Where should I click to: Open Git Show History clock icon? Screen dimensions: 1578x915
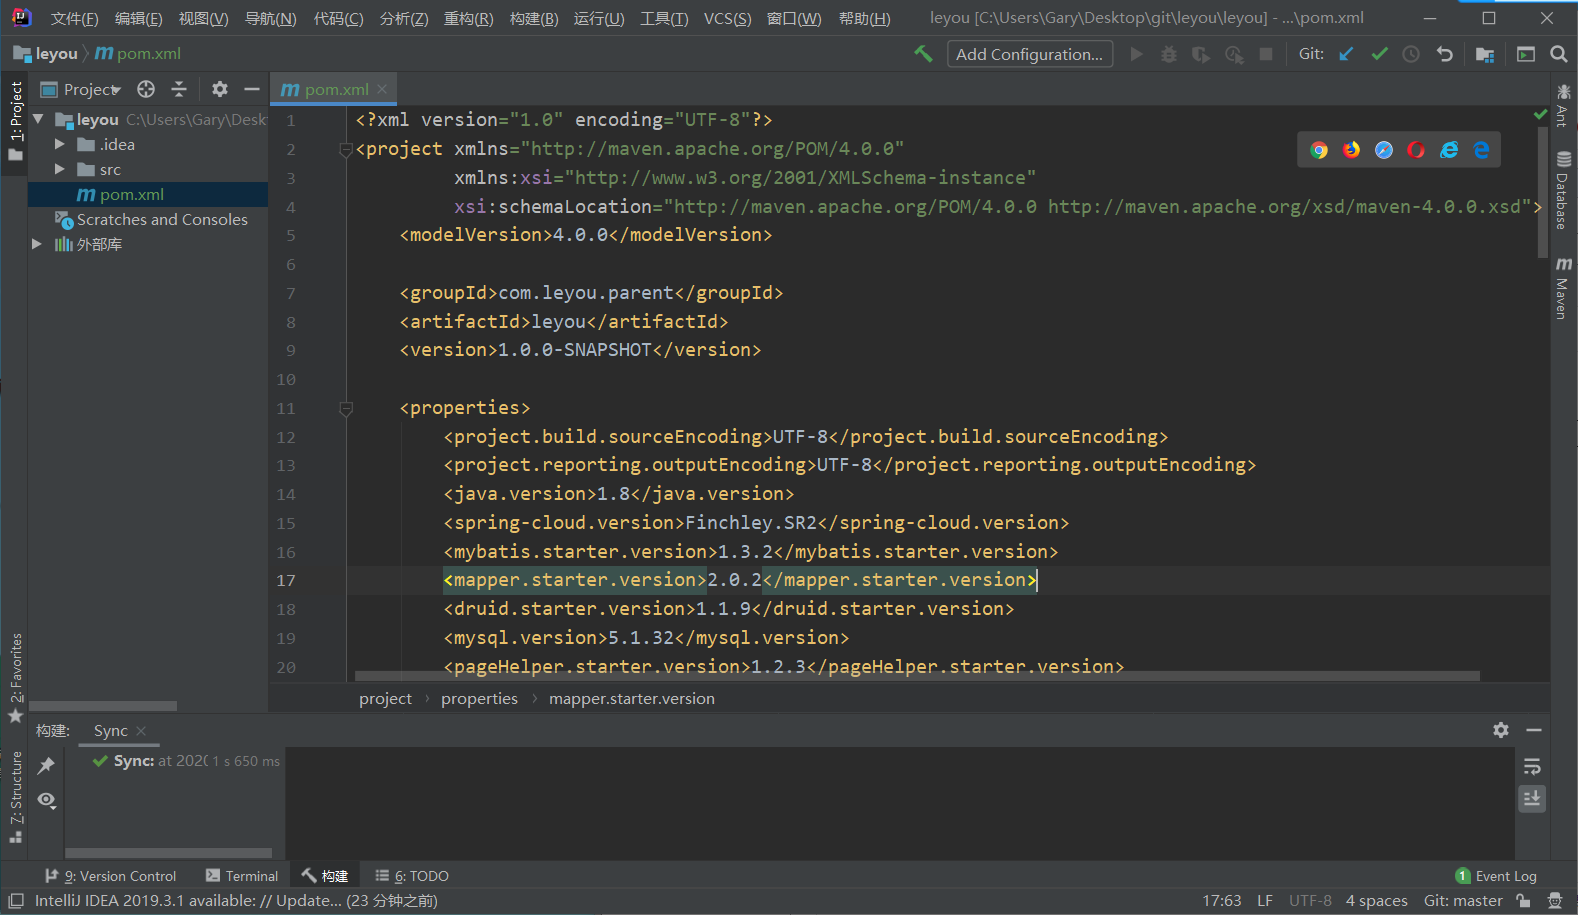(1411, 54)
